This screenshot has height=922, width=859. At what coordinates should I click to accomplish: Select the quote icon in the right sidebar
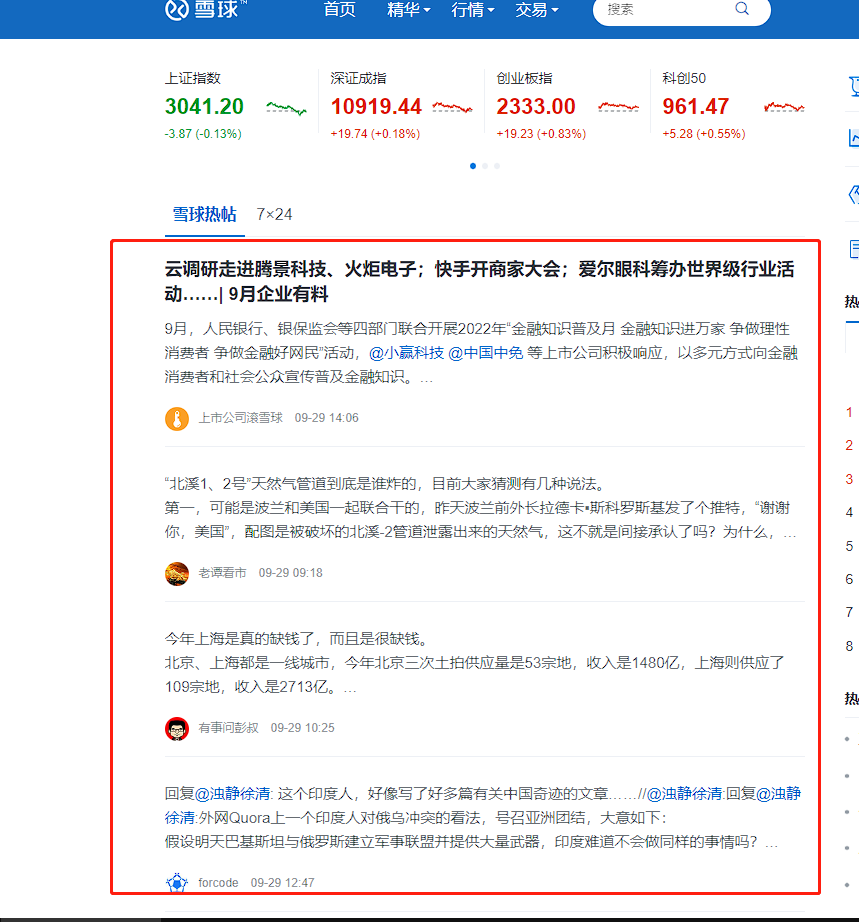click(x=855, y=192)
